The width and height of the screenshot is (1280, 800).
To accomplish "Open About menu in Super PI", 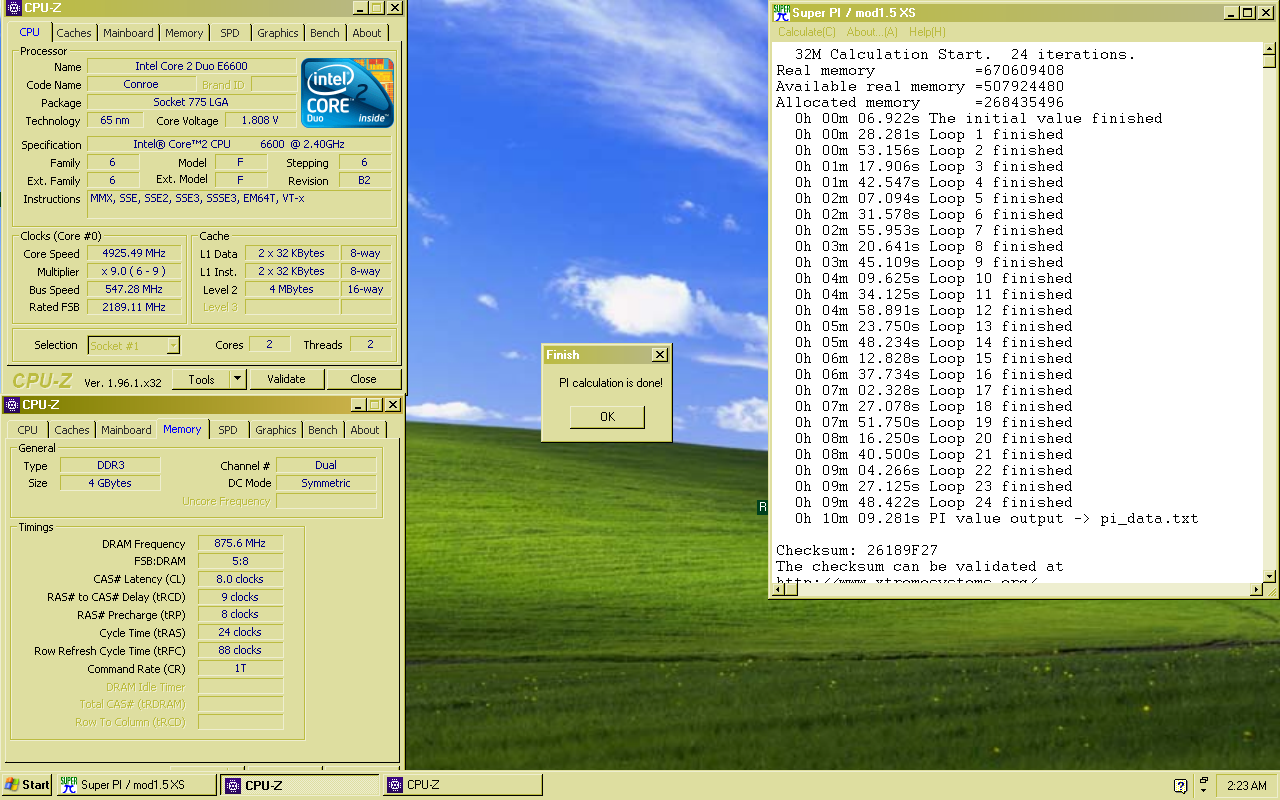I will pos(872,32).
